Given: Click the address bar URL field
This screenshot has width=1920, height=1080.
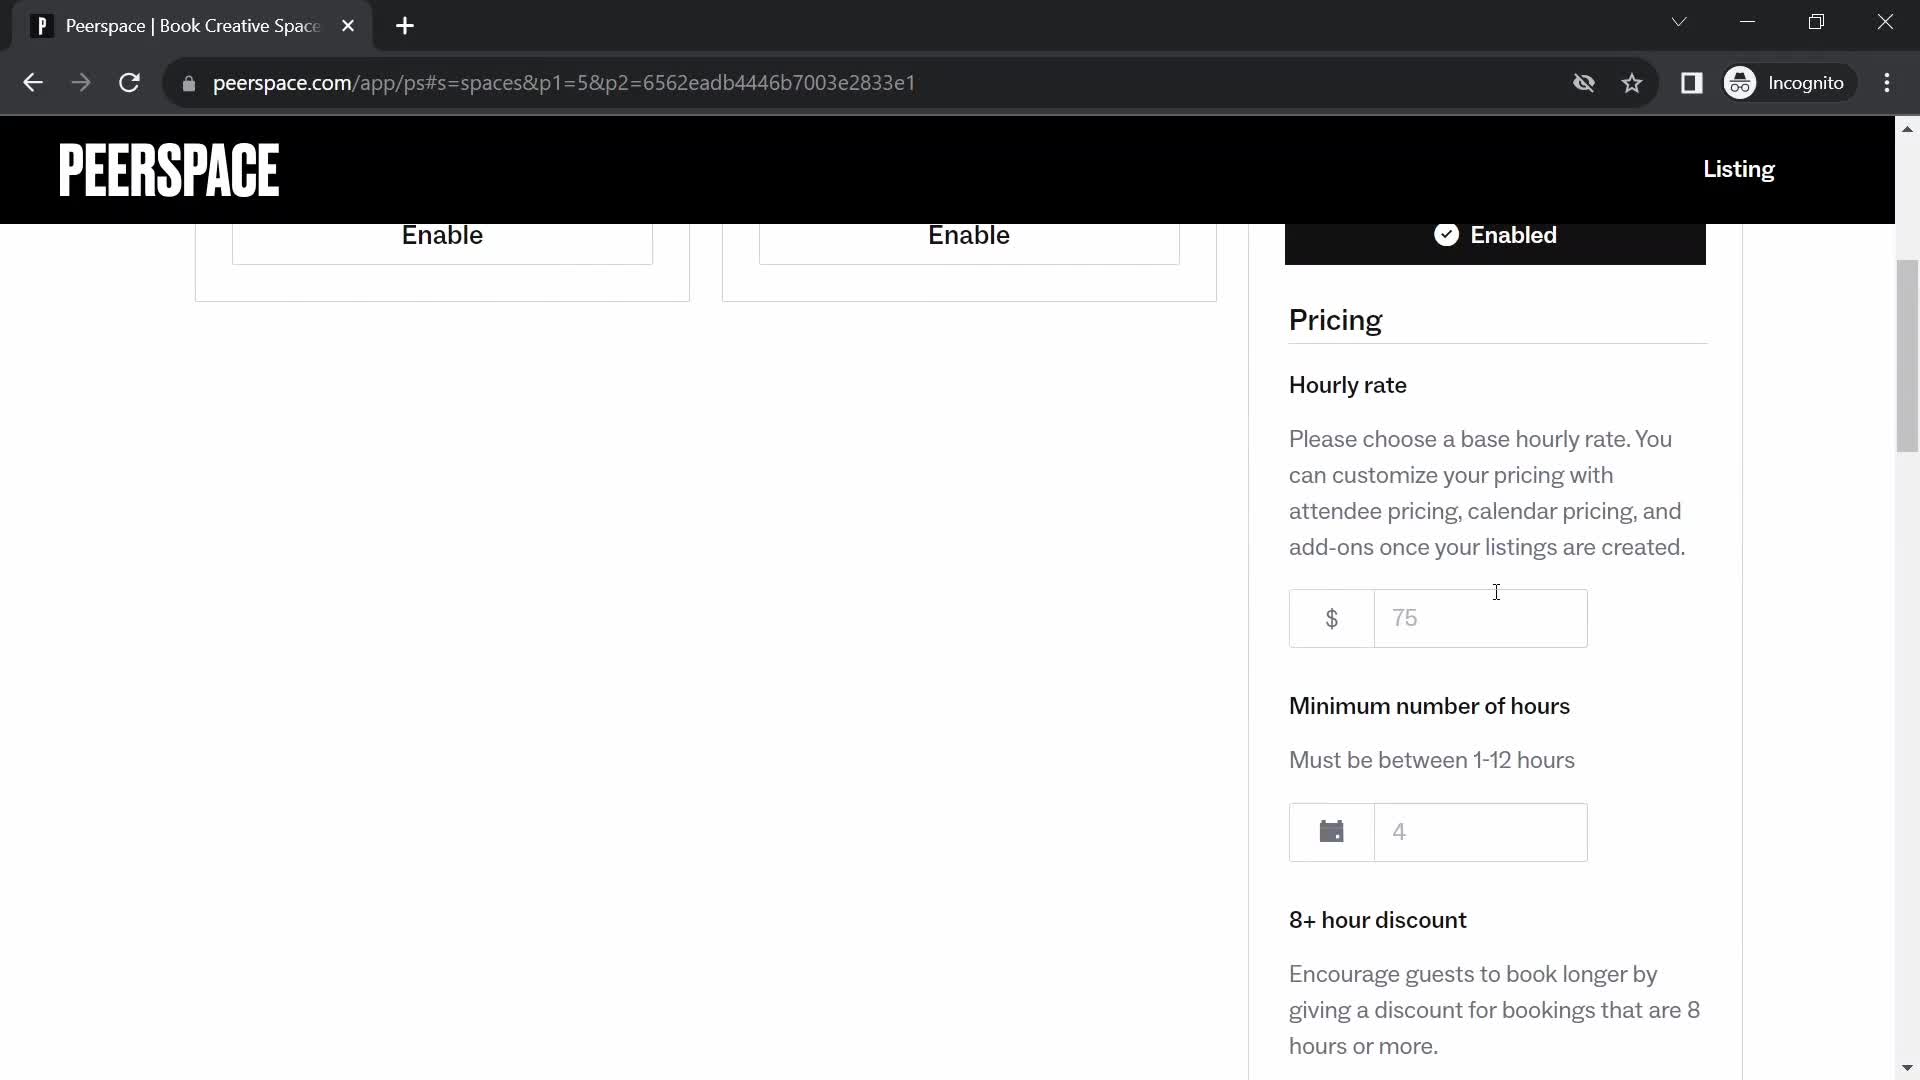Looking at the screenshot, I should 564,82.
